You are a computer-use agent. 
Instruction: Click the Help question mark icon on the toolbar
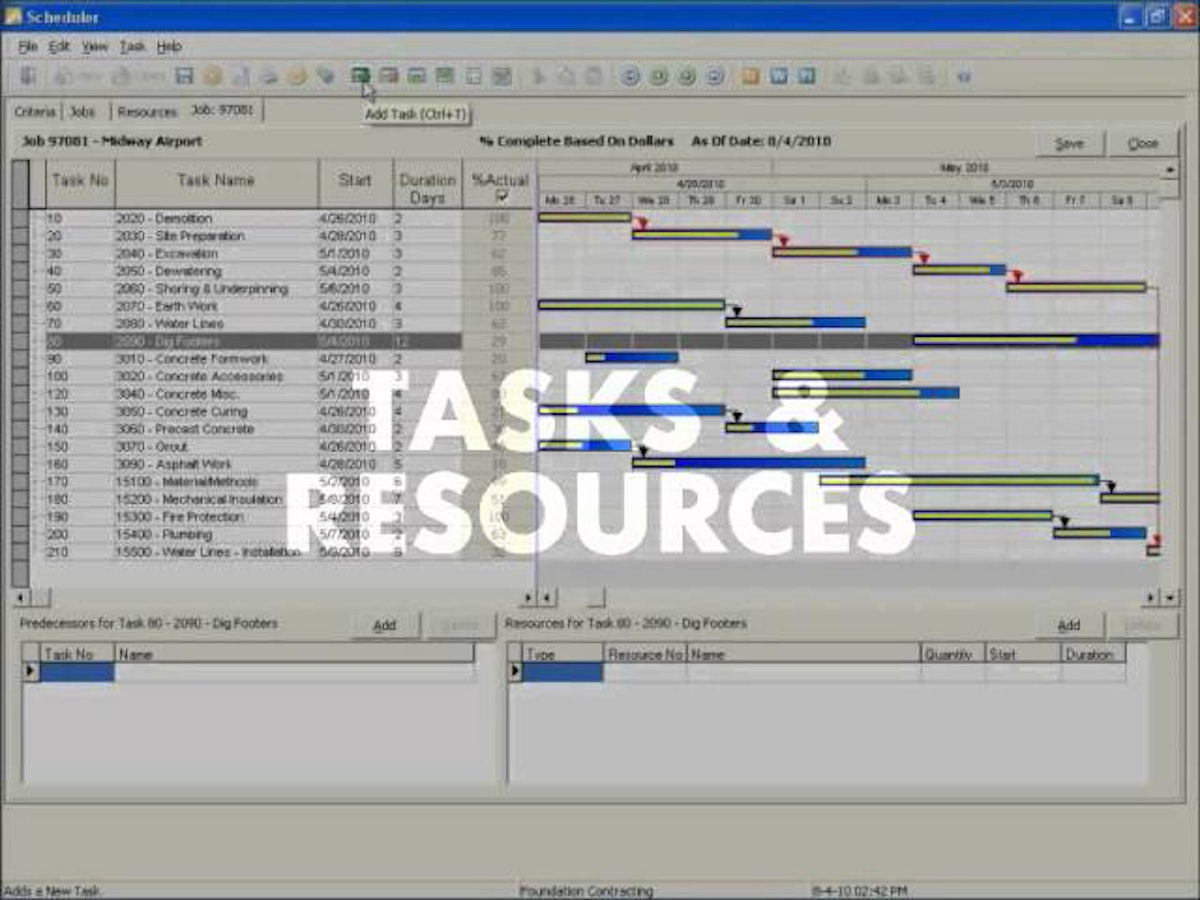click(964, 75)
